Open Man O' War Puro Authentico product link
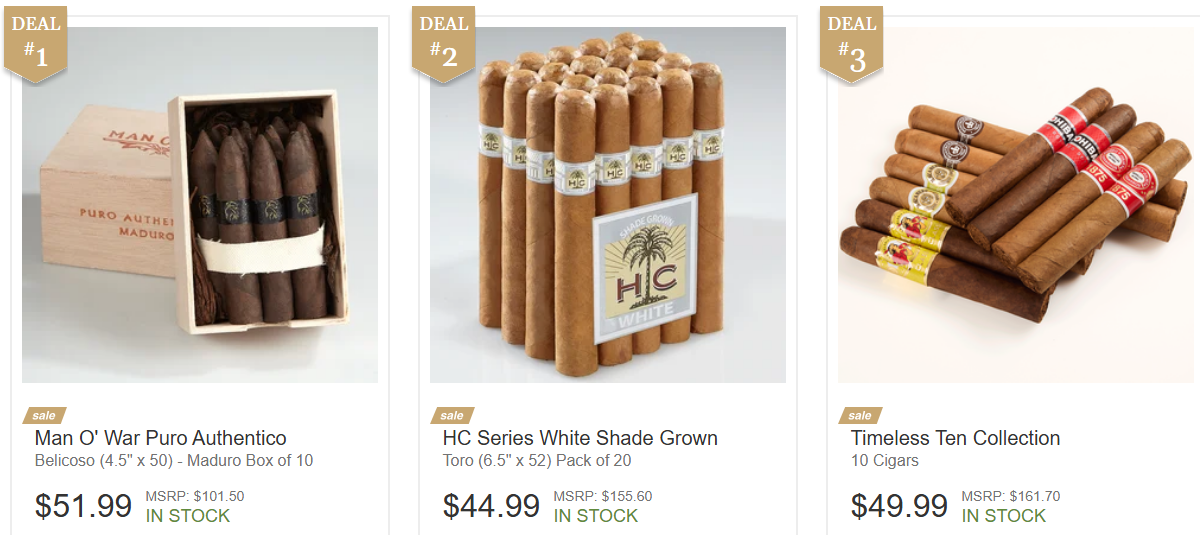This screenshot has height=535, width=1200. [161, 438]
